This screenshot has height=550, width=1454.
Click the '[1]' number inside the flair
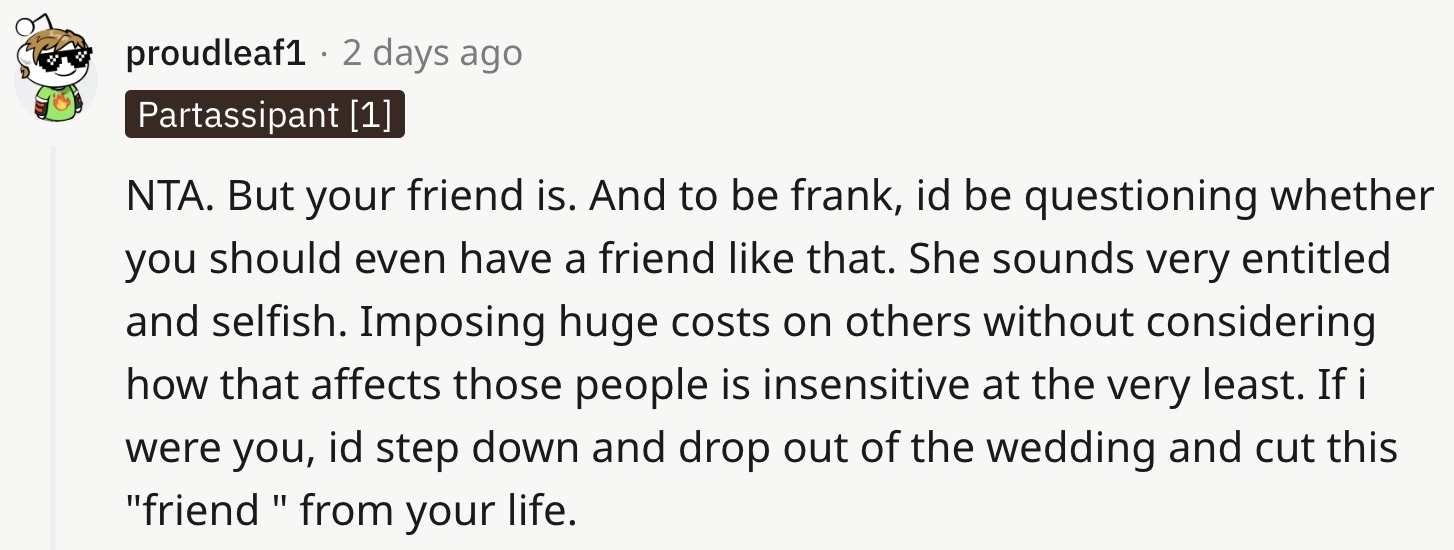coord(370,115)
